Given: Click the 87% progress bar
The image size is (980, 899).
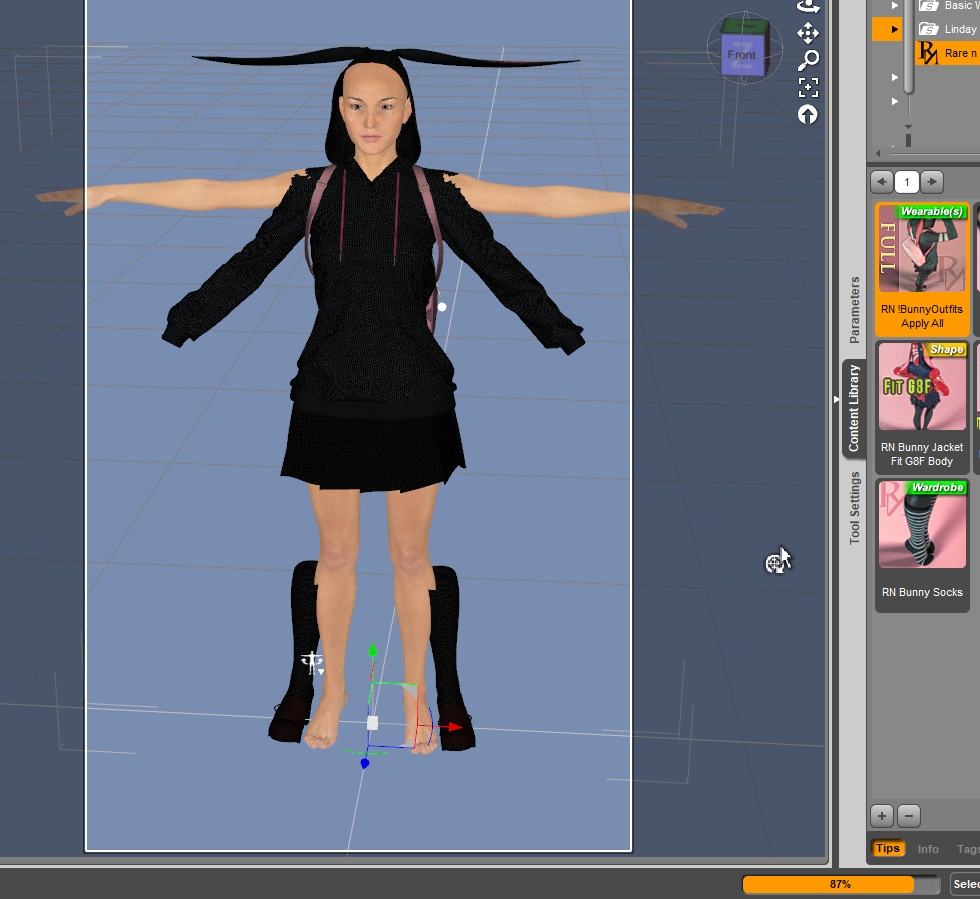Looking at the screenshot, I should tap(841, 884).
